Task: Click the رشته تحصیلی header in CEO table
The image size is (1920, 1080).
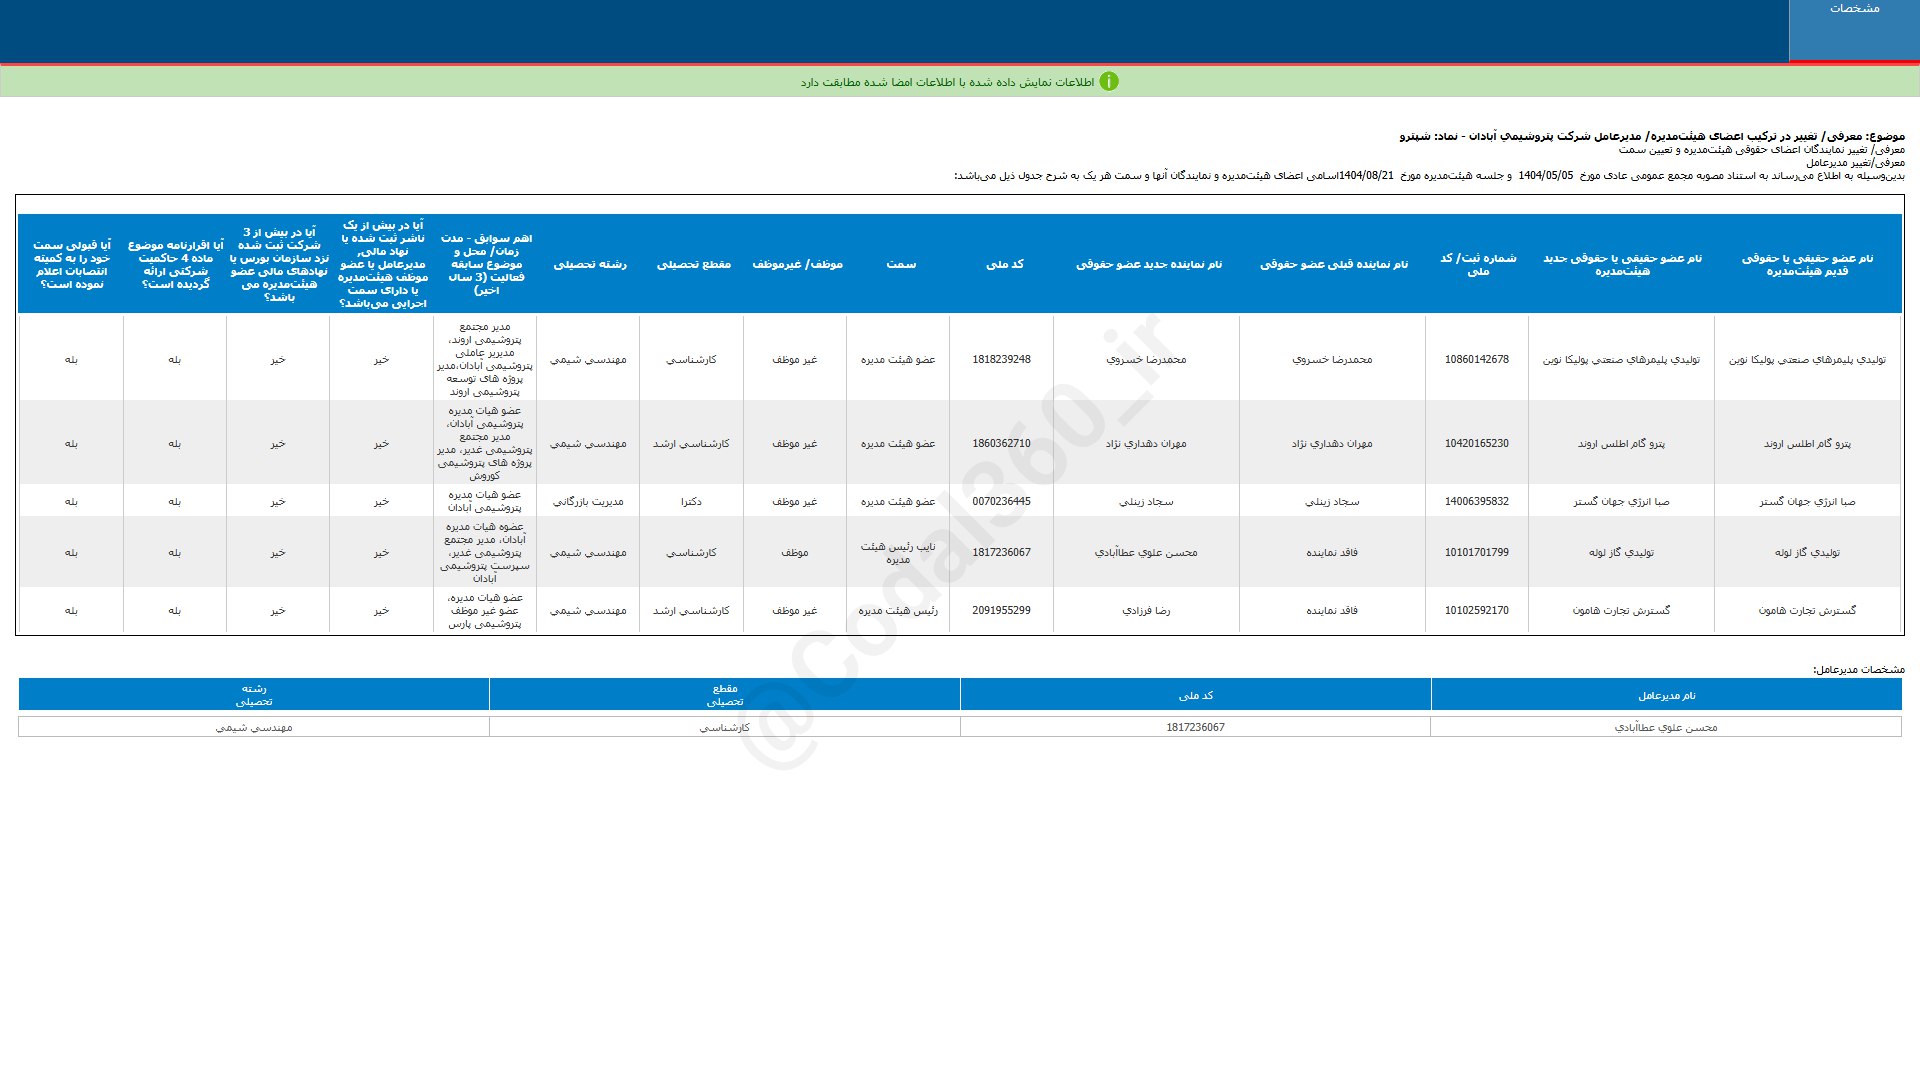Action: tap(254, 695)
